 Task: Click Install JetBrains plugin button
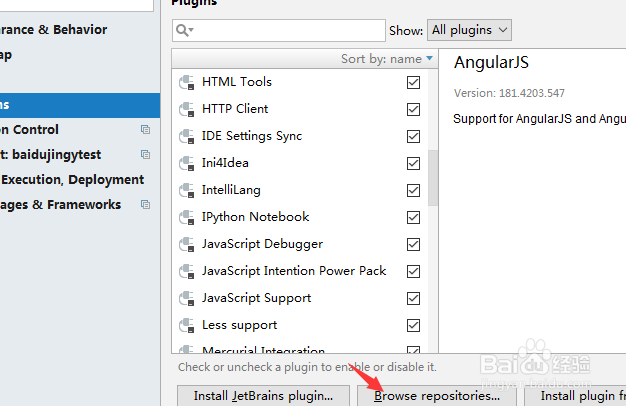tap(263, 396)
